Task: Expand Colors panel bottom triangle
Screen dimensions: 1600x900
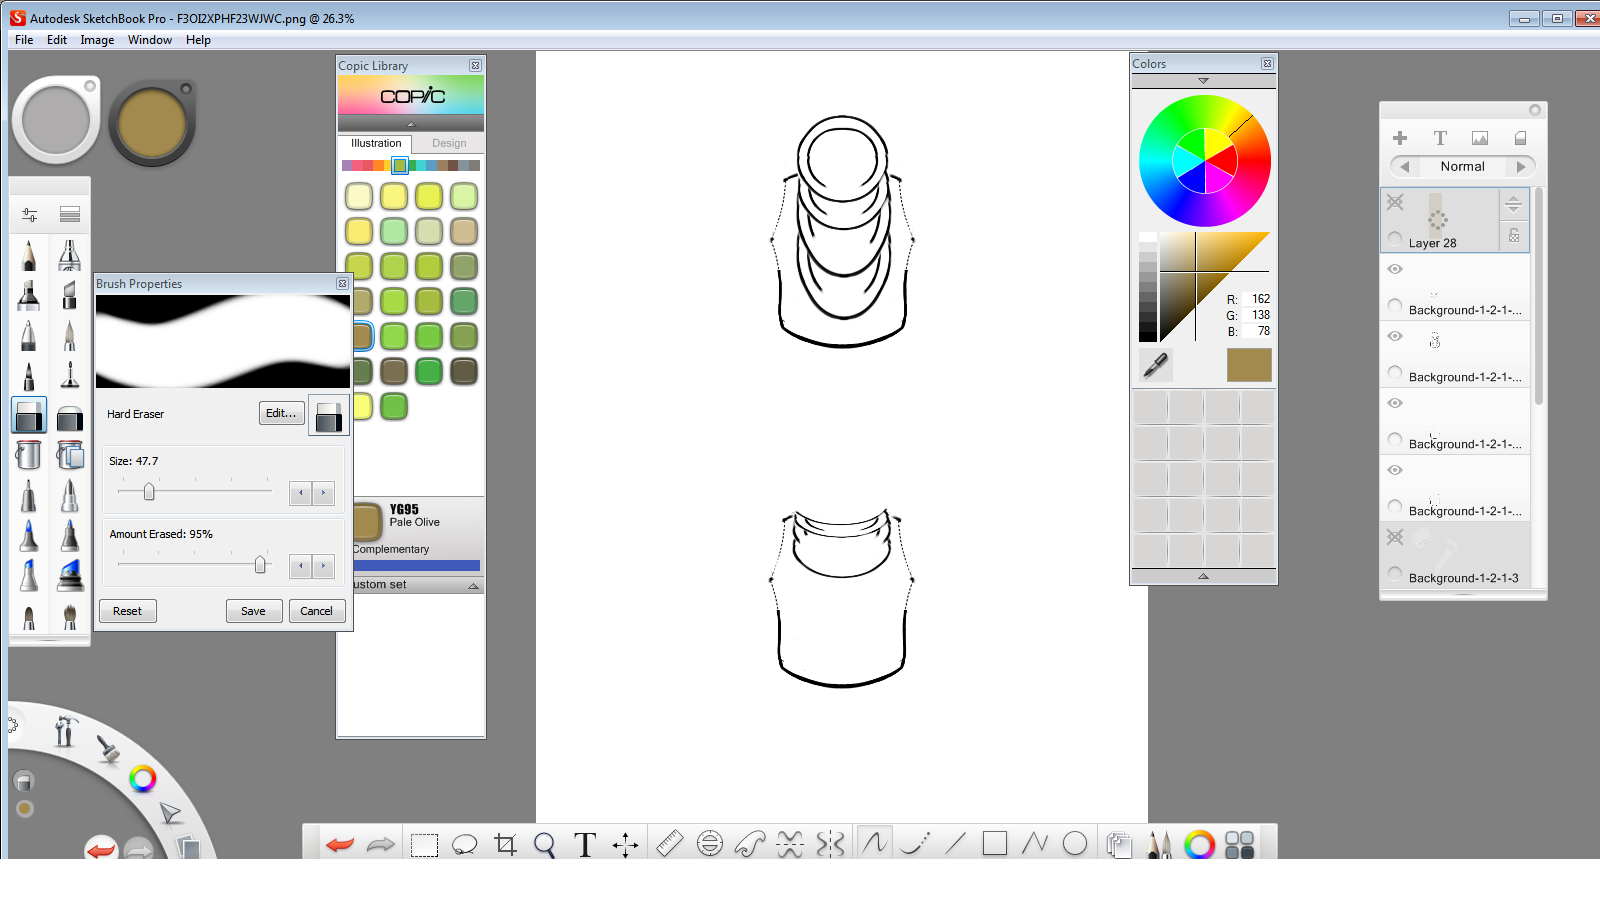Action: point(1203,576)
